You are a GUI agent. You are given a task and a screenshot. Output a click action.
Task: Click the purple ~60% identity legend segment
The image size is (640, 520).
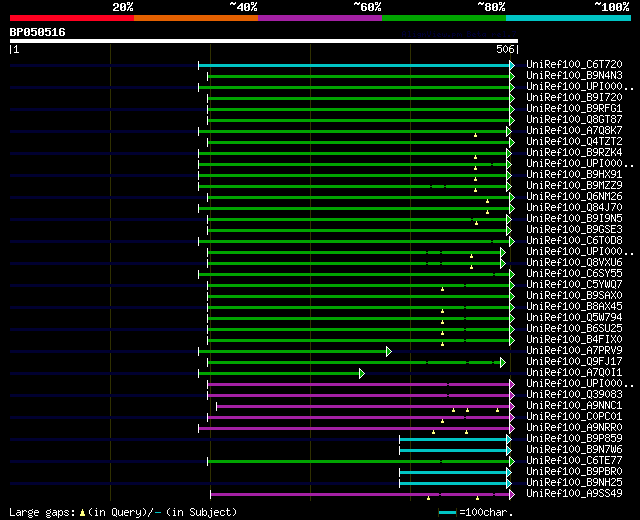click(320, 18)
